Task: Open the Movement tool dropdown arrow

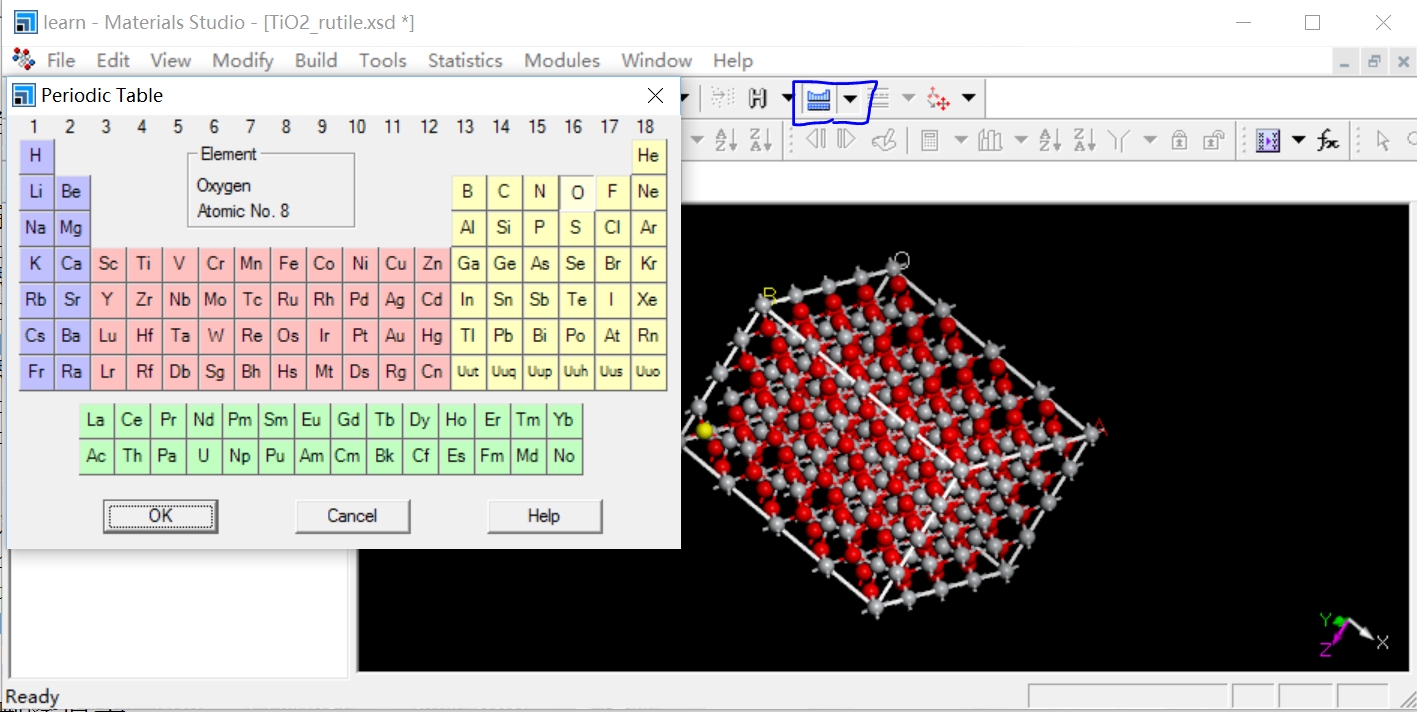Action: coord(968,98)
